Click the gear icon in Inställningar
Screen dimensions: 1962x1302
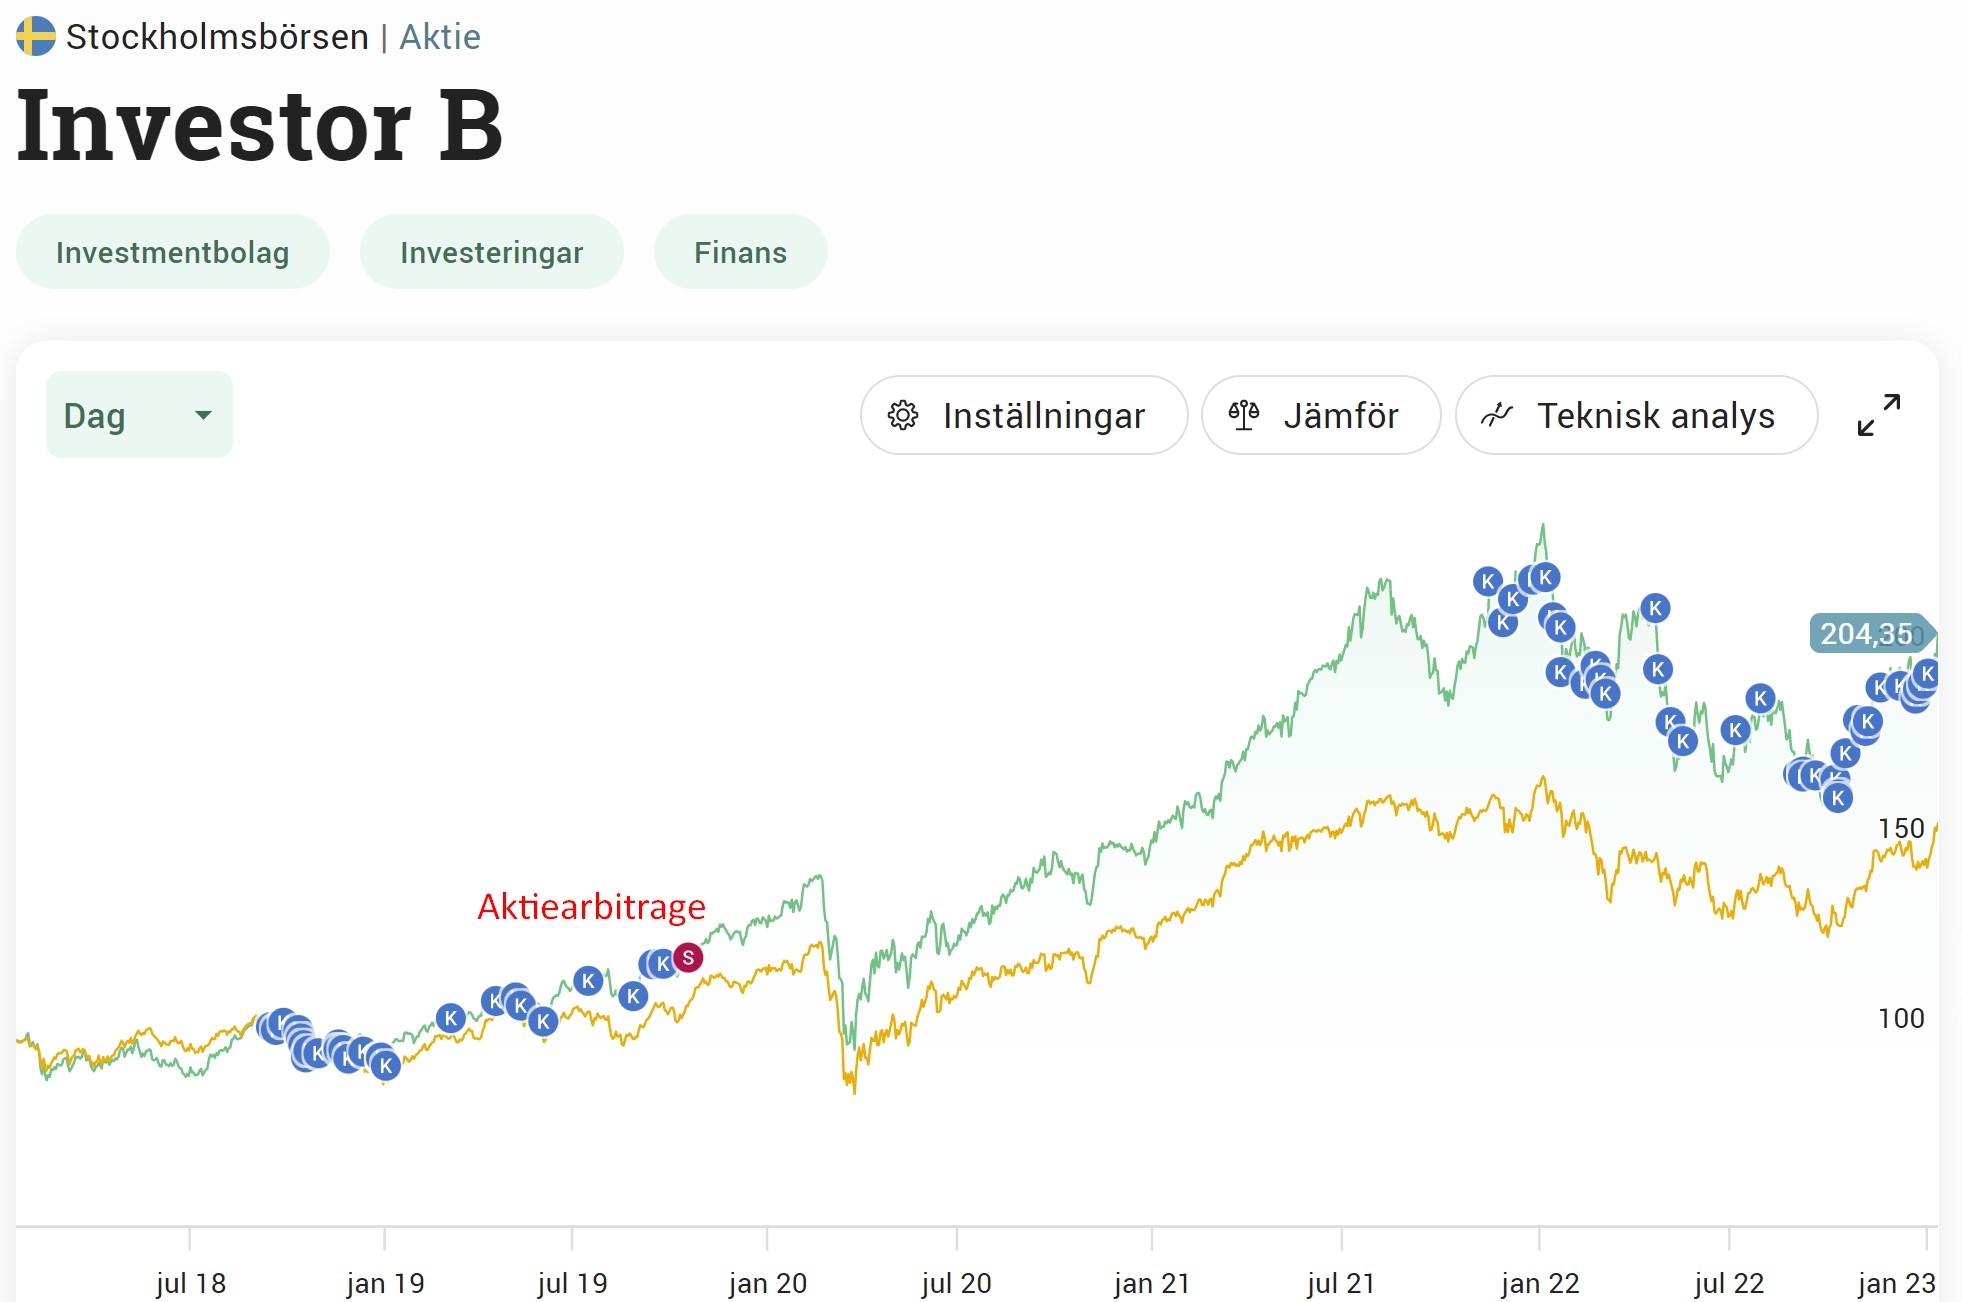click(903, 415)
